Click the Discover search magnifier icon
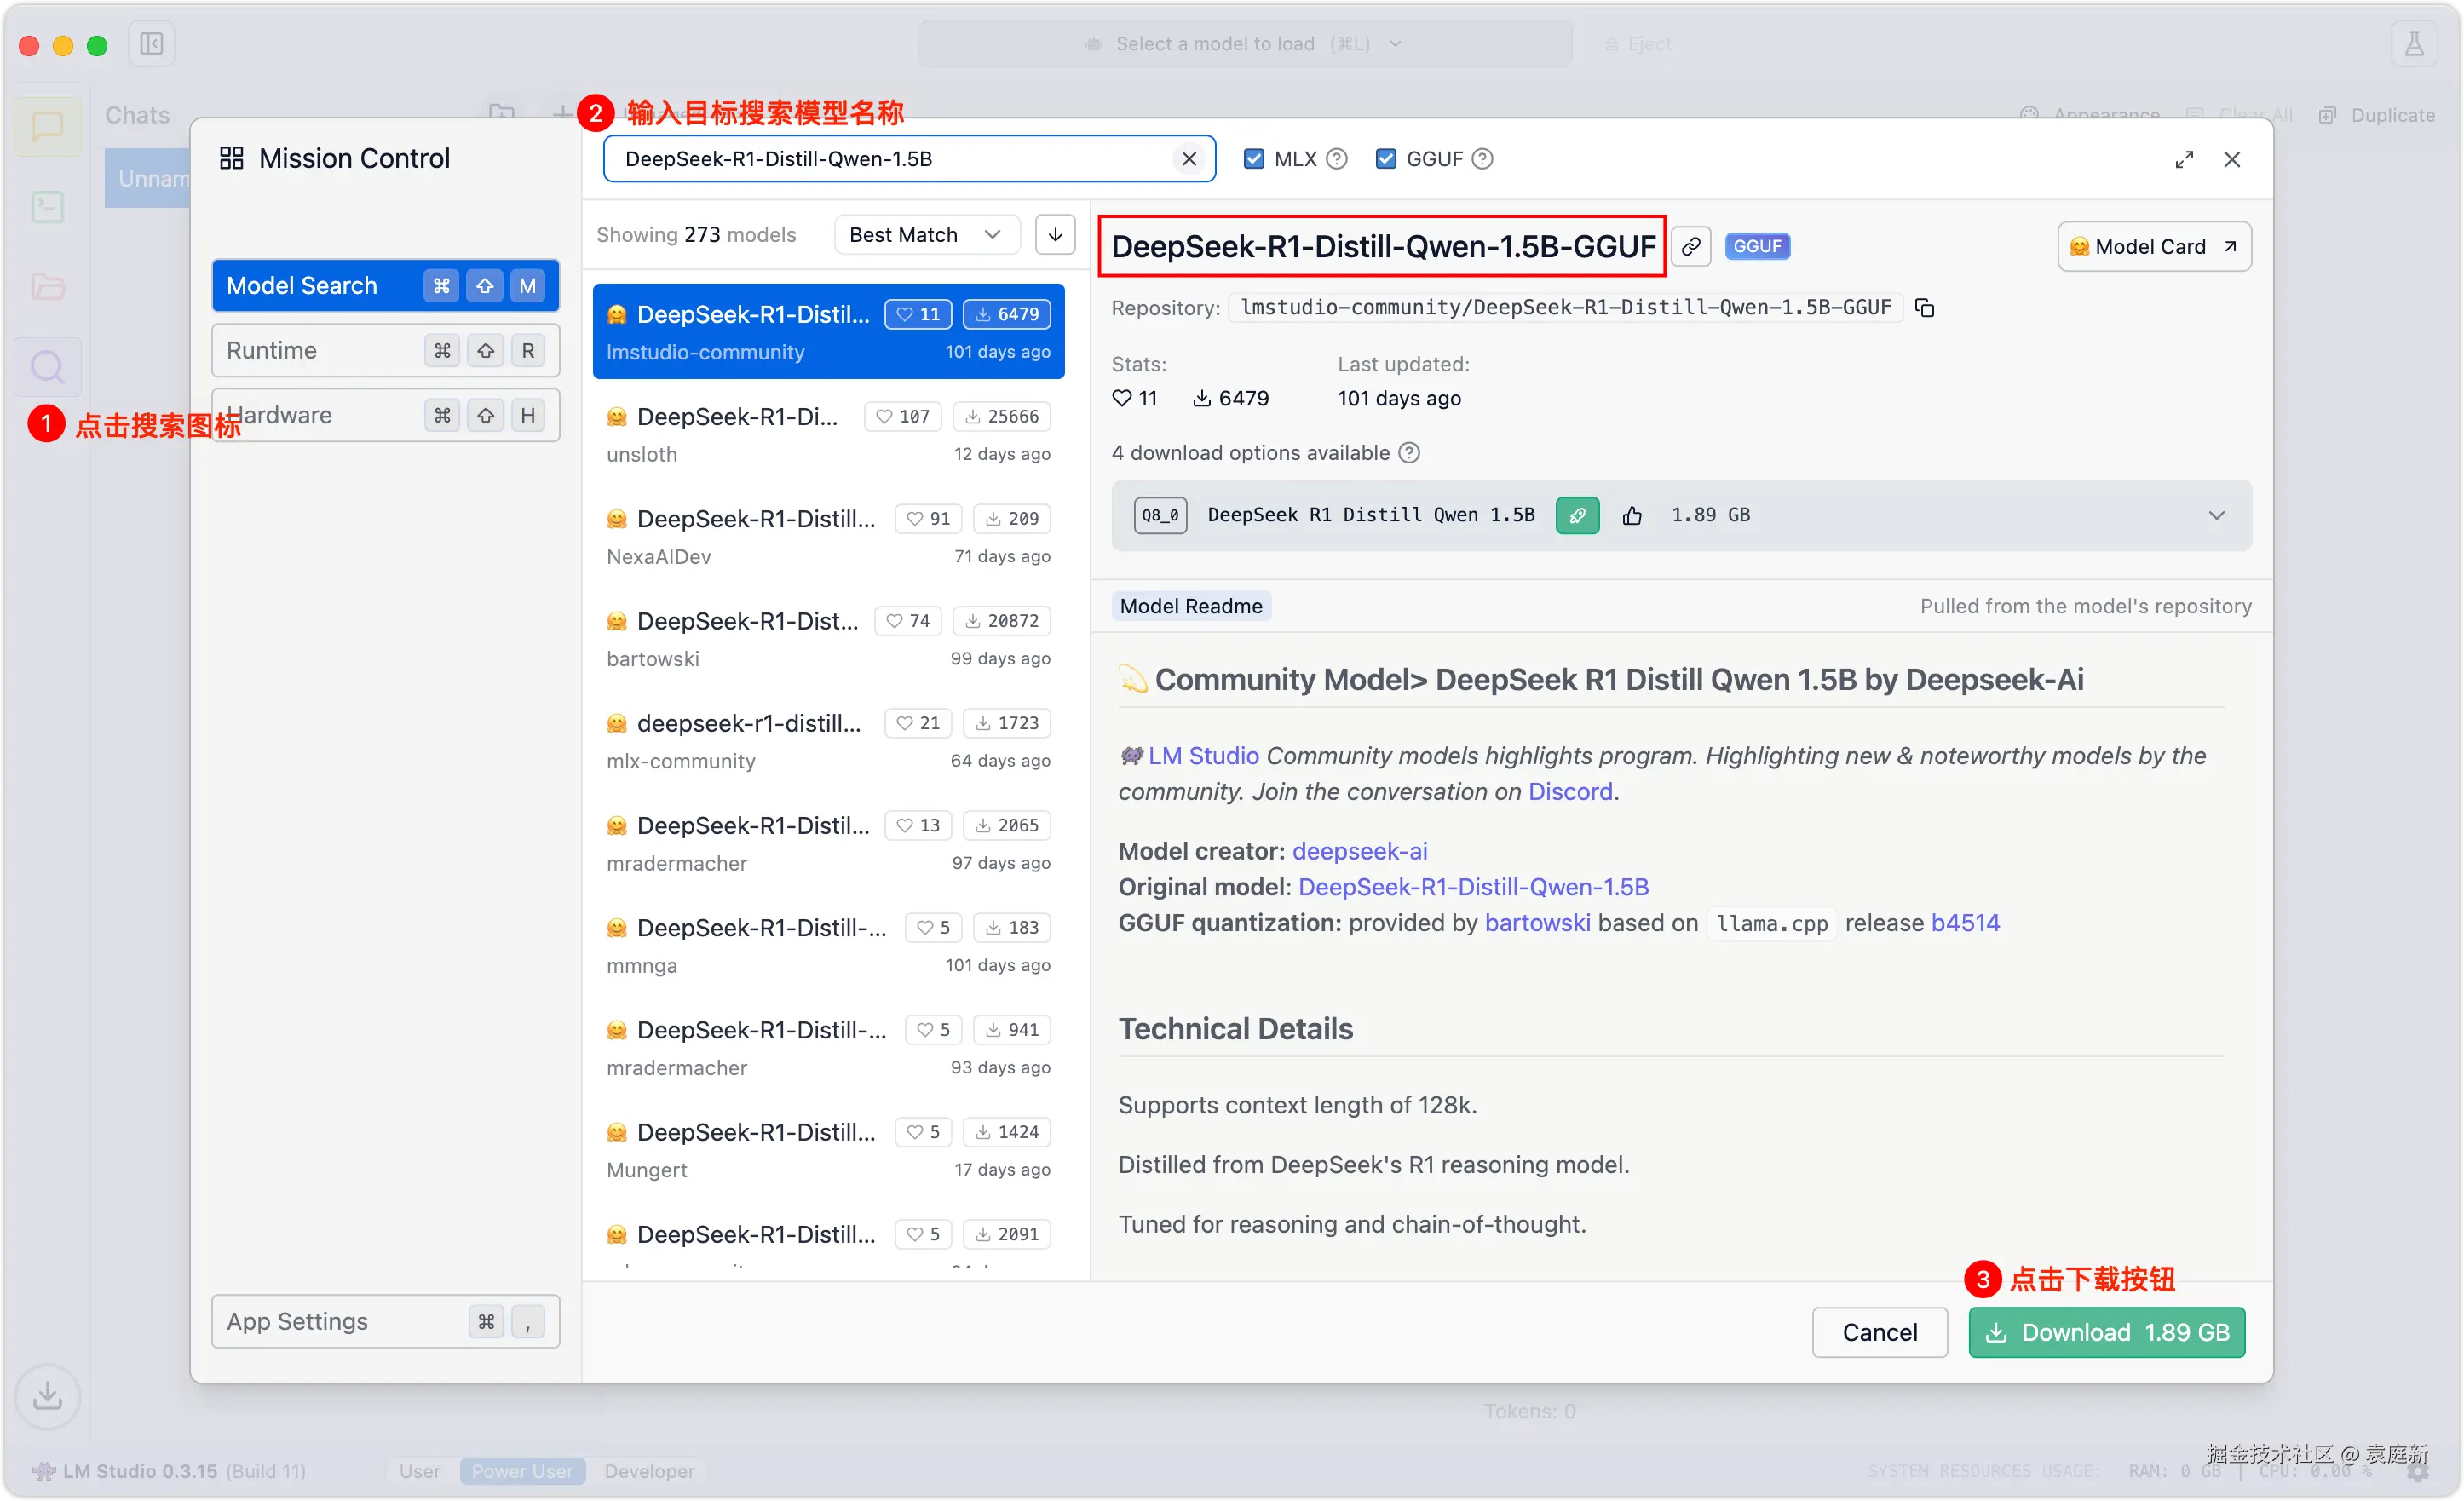The image size is (2464, 1501). pos(47,367)
